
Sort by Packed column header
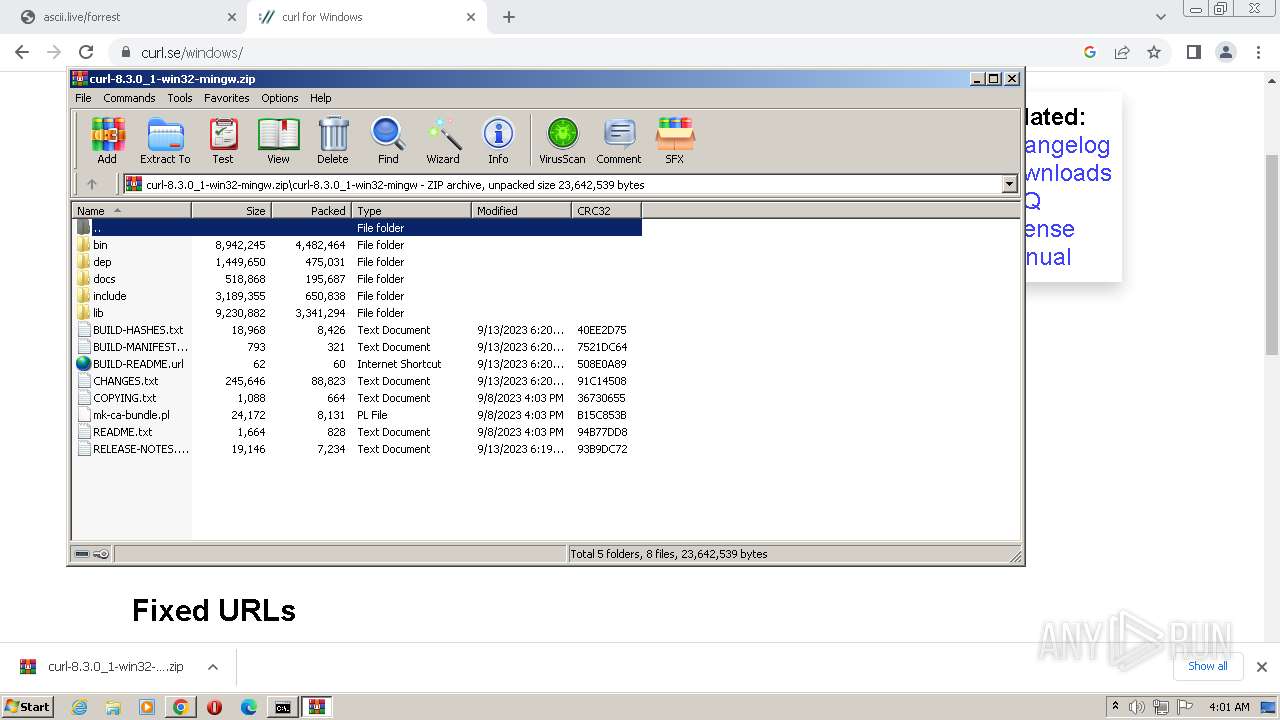(x=311, y=211)
